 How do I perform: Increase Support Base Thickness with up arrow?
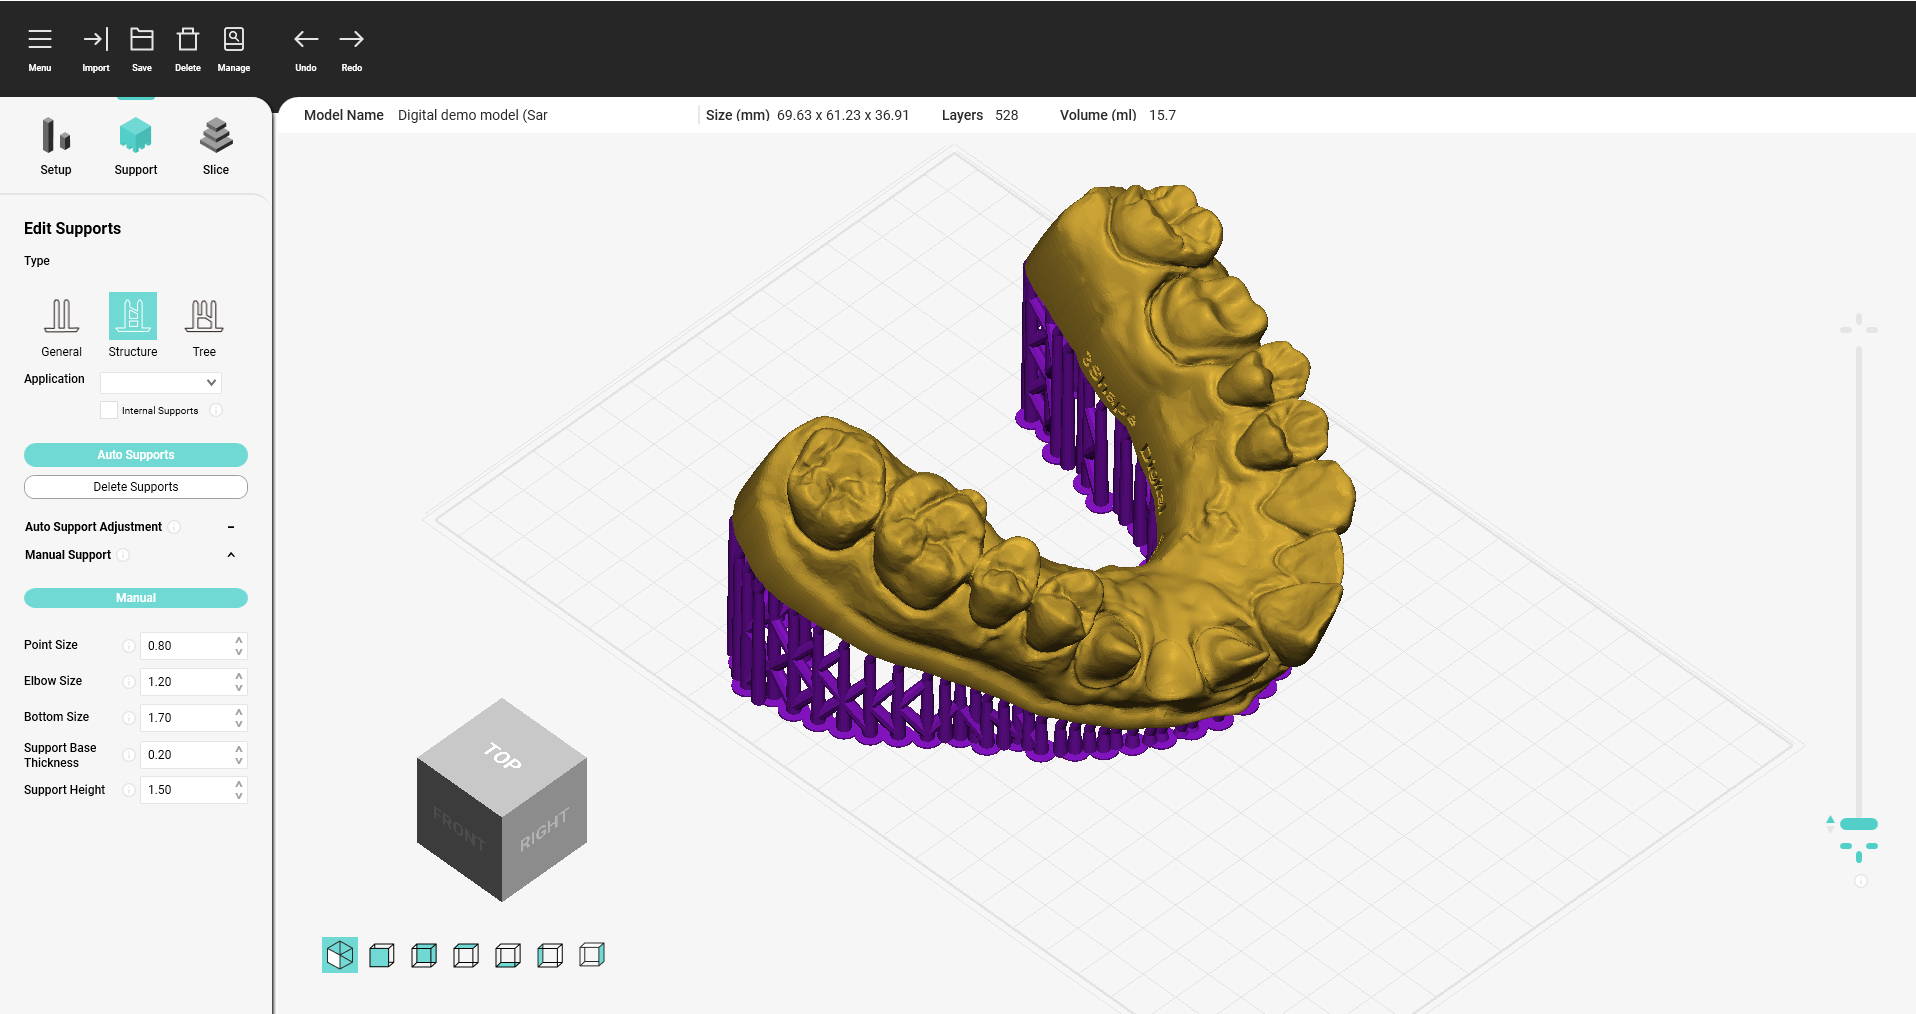pos(239,749)
